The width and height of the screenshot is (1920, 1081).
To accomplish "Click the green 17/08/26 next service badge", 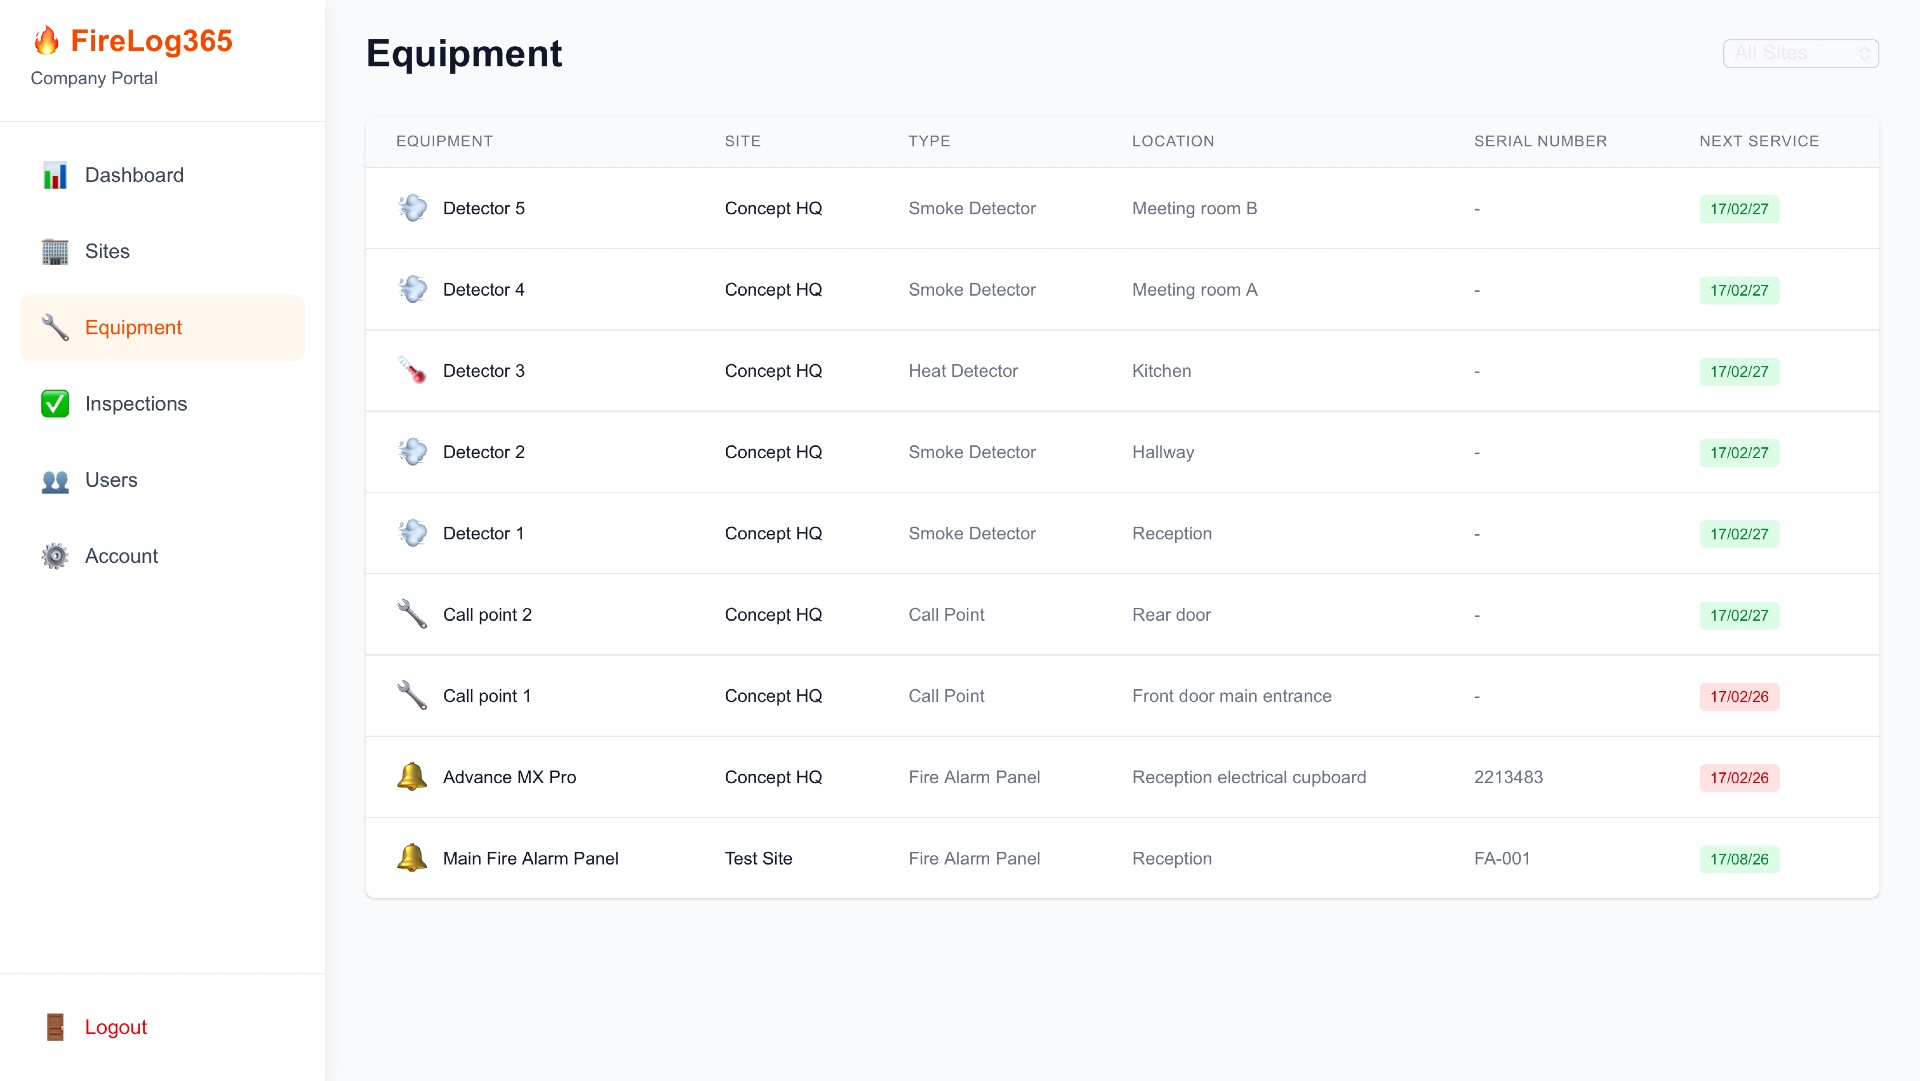I will [1739, 859].
